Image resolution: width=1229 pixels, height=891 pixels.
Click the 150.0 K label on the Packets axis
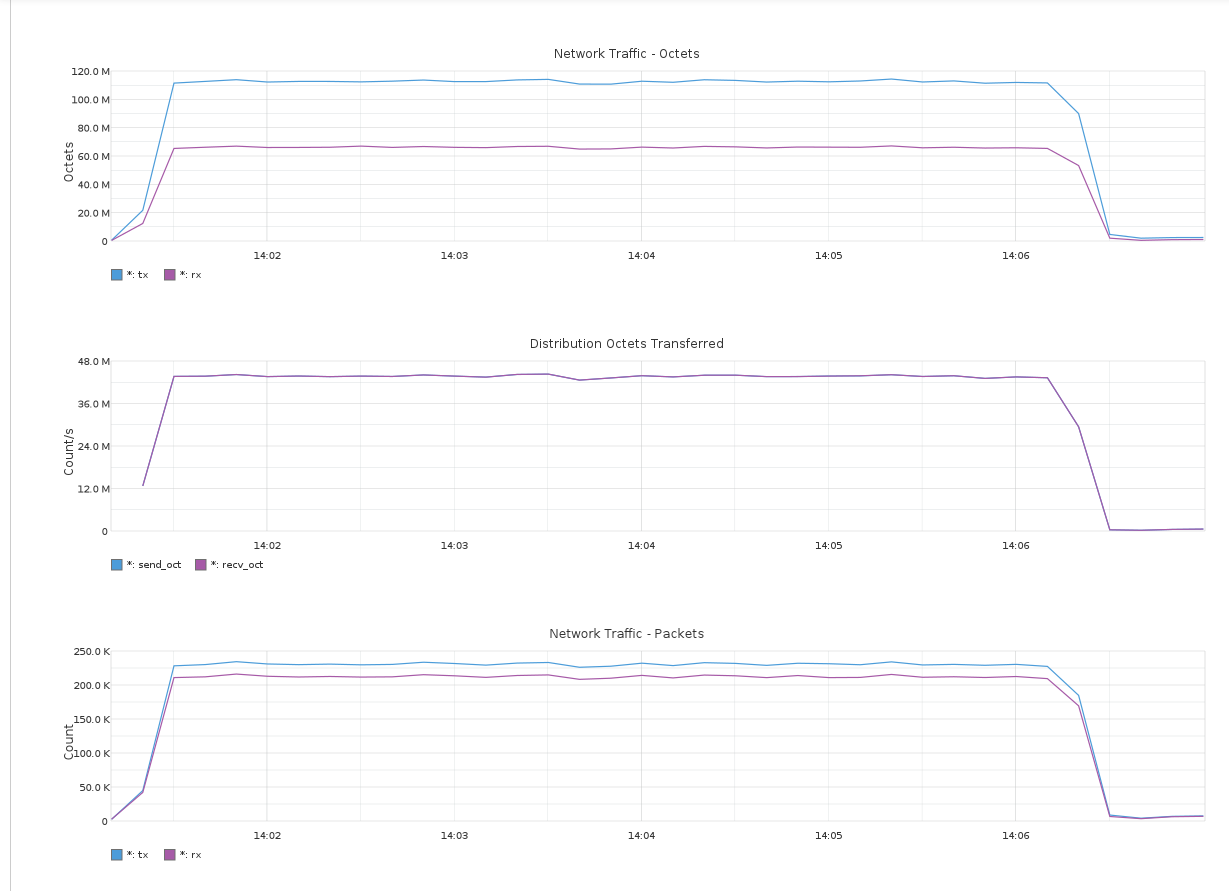(91, 719)
